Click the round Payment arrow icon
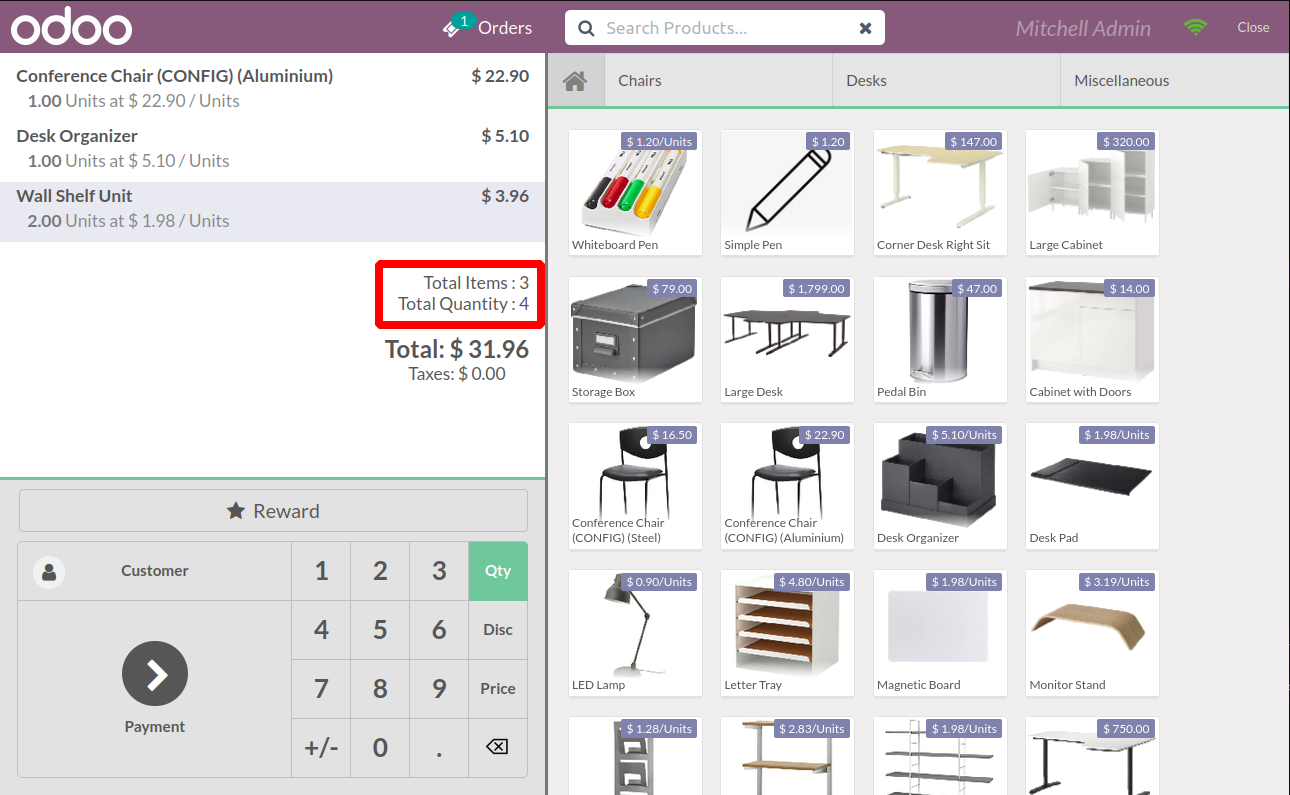 (x=155, y=674)
